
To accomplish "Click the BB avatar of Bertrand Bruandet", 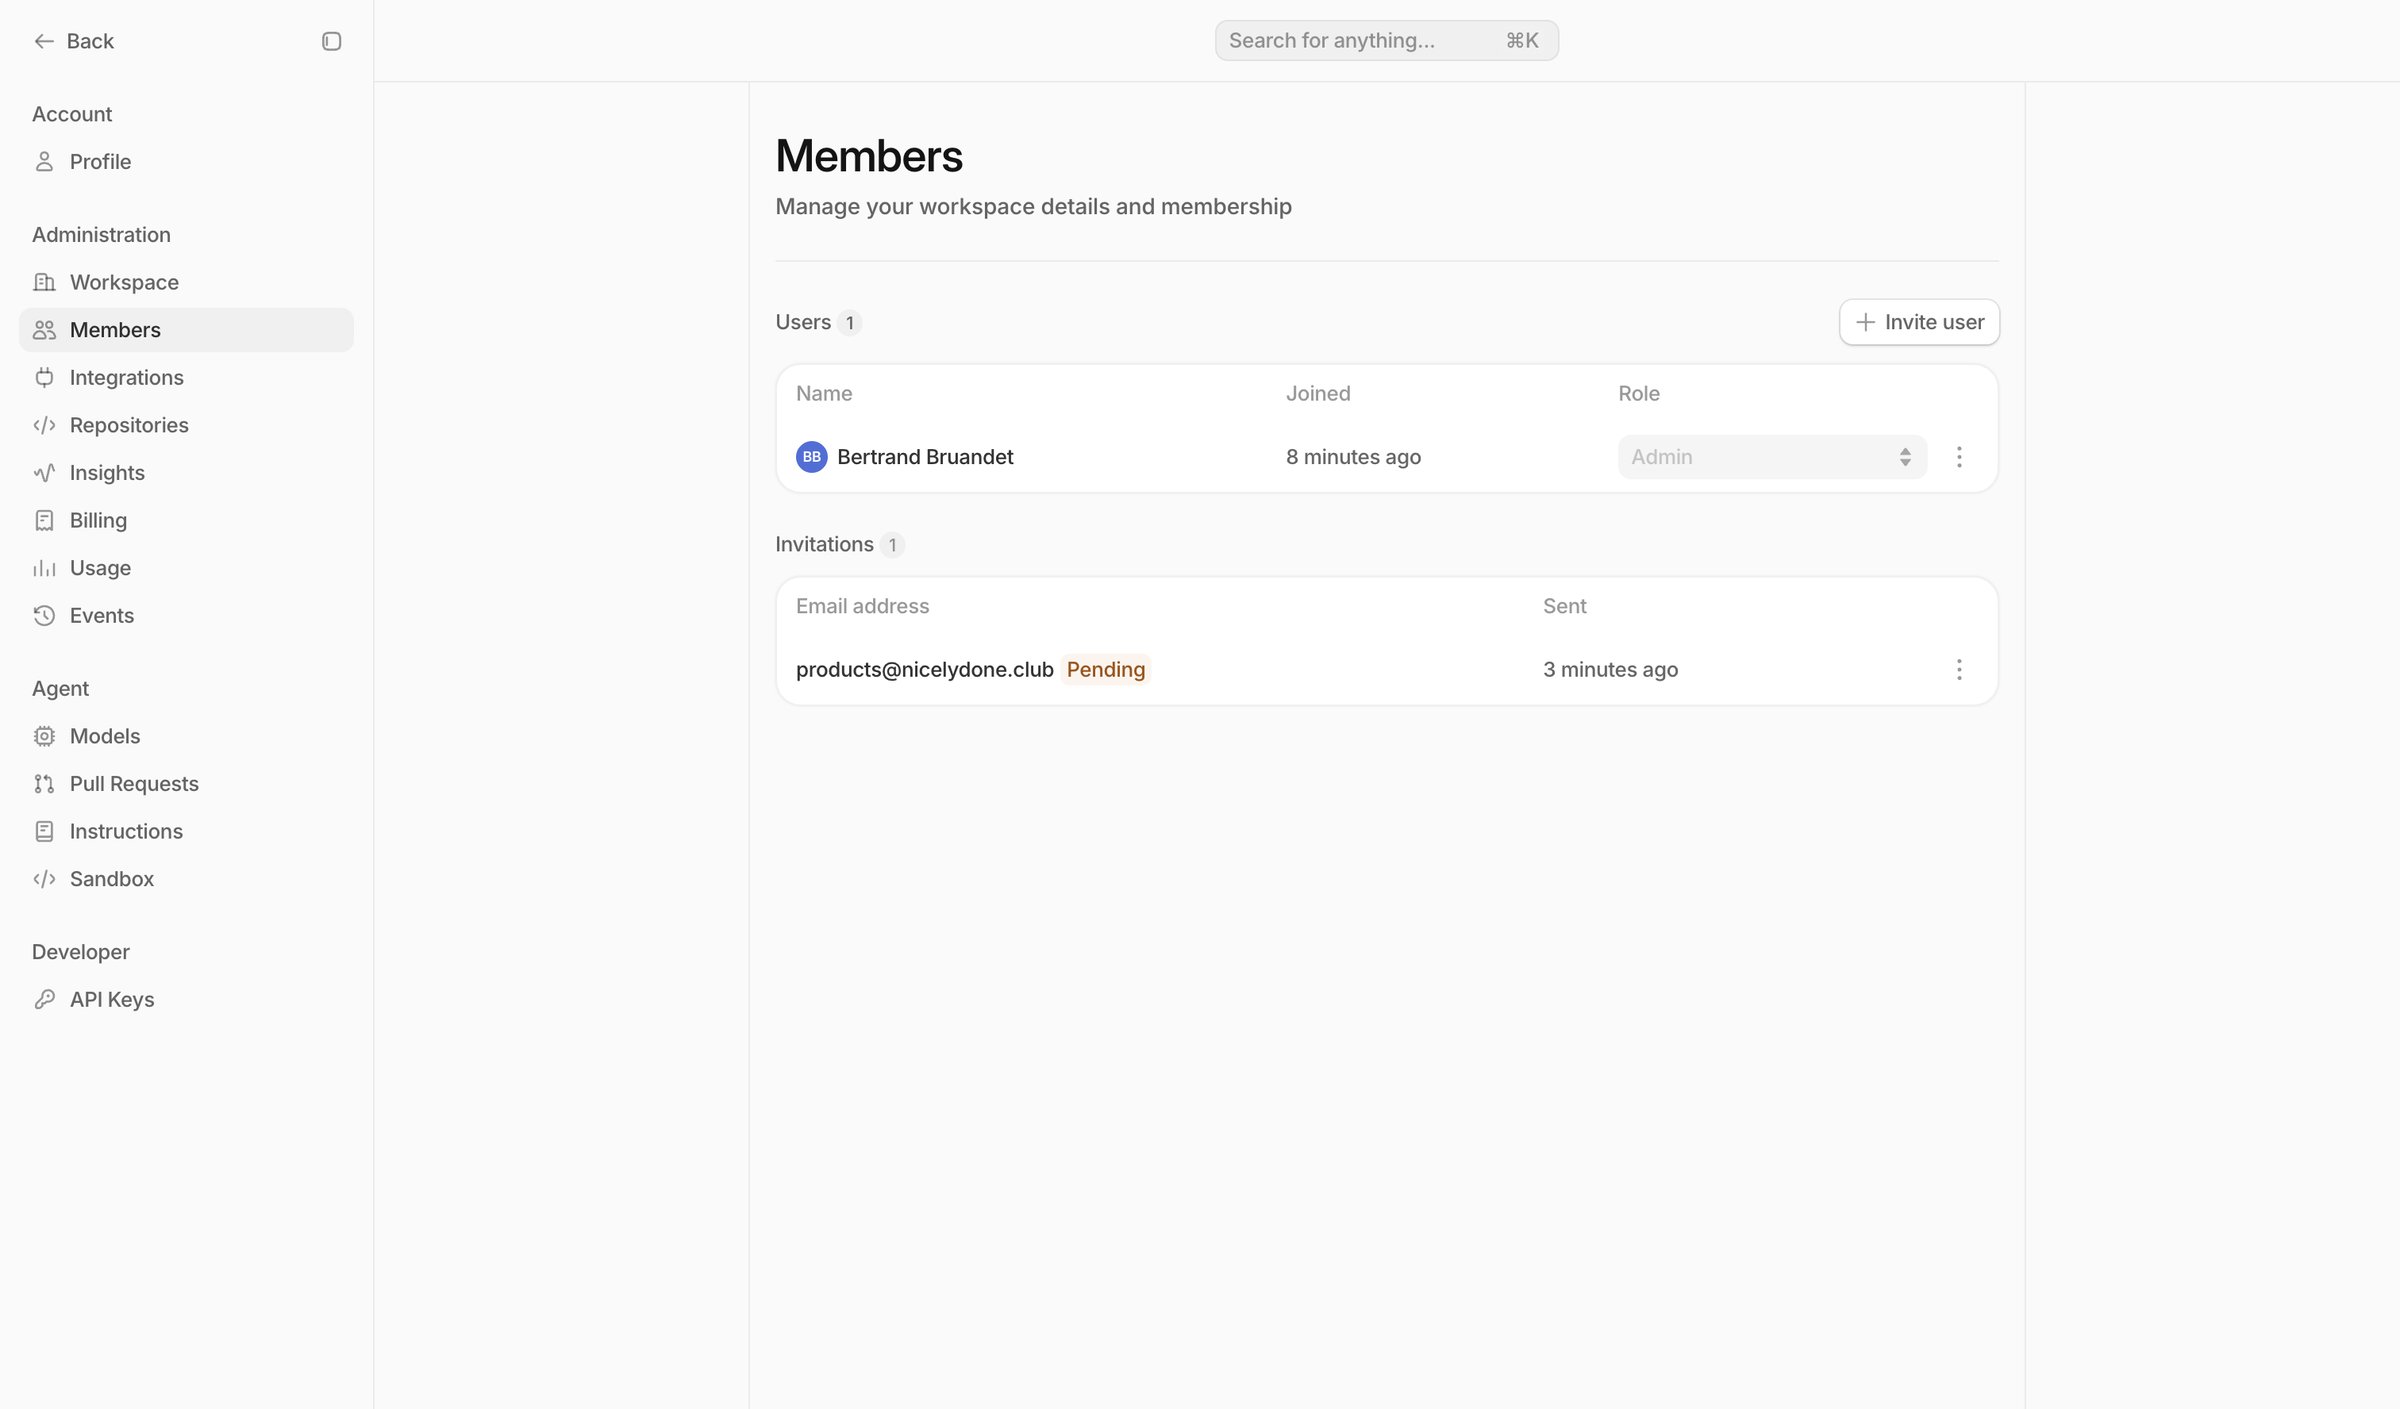I will pyautogui.click(x=811, y=457).
